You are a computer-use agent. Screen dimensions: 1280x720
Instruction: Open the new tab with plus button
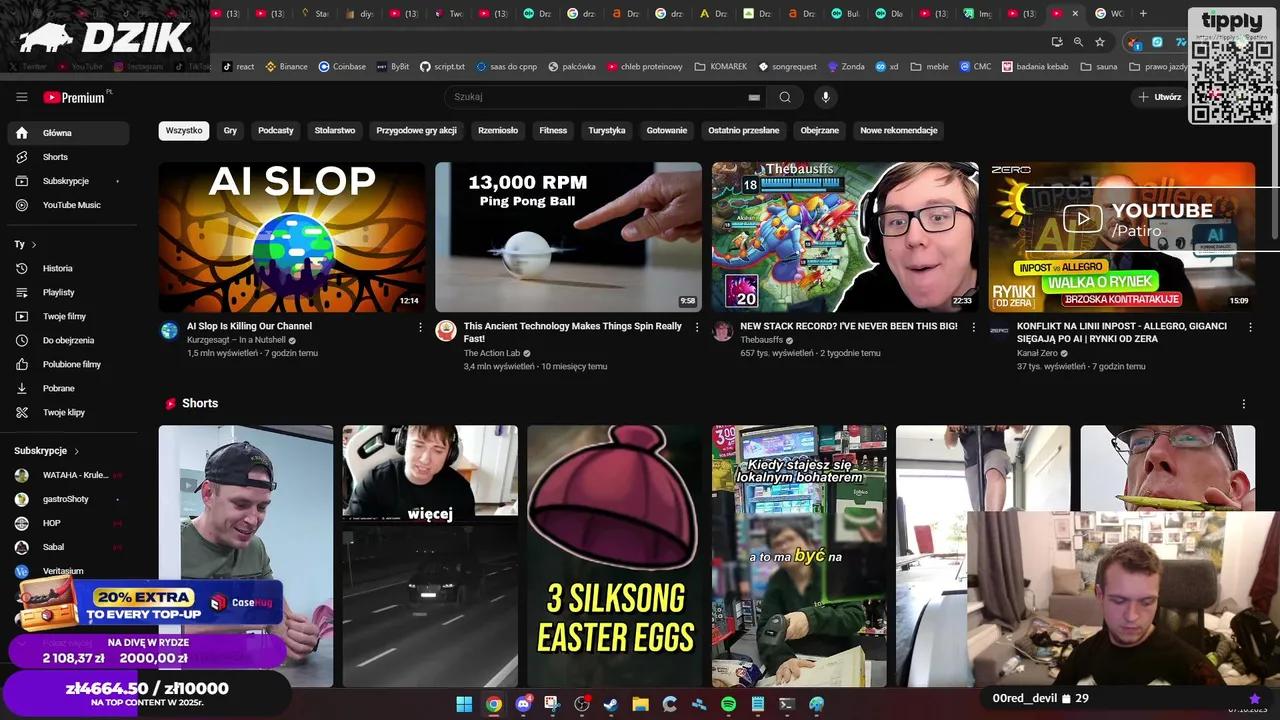coord(1143,14)
